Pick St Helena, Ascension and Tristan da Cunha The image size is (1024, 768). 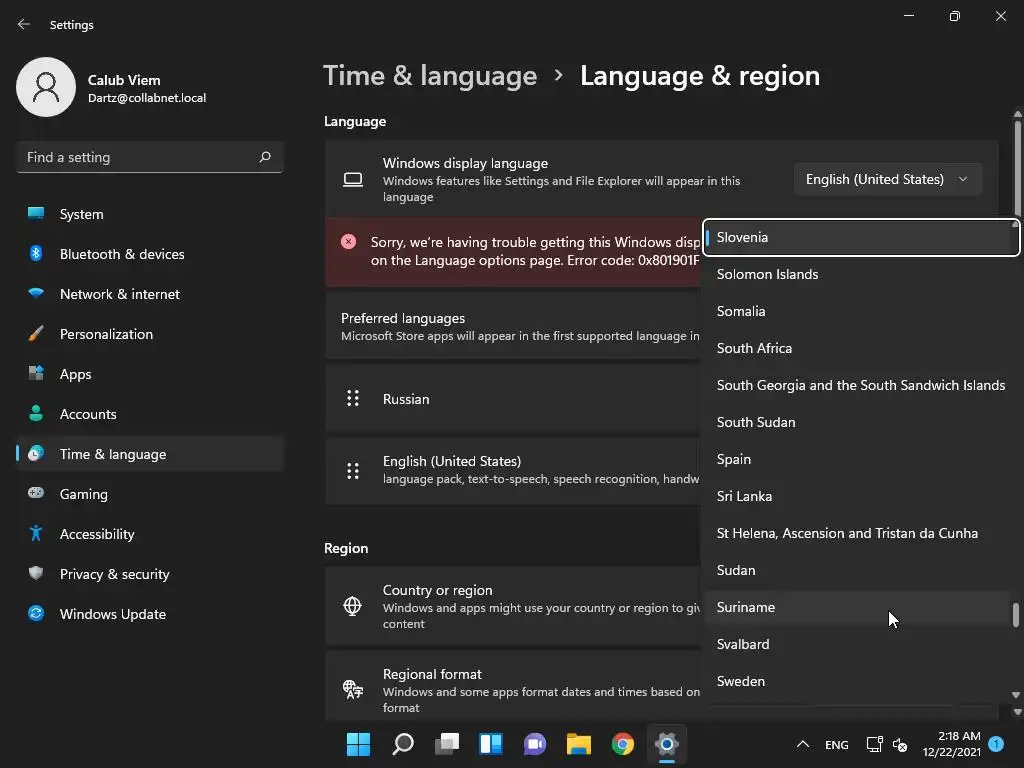pyautogui.click(x=858, y=534)
